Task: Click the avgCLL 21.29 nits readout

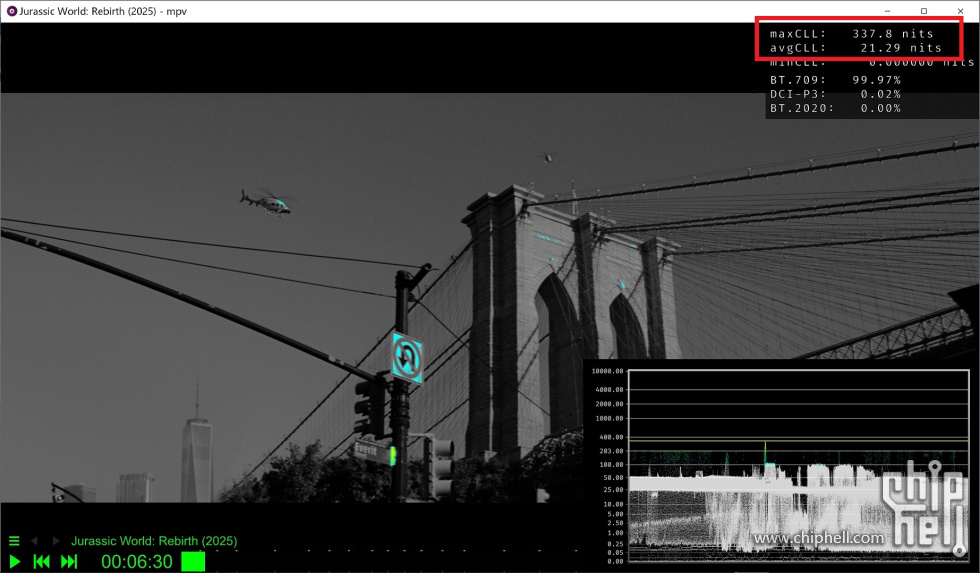Action: pos(855,47)
